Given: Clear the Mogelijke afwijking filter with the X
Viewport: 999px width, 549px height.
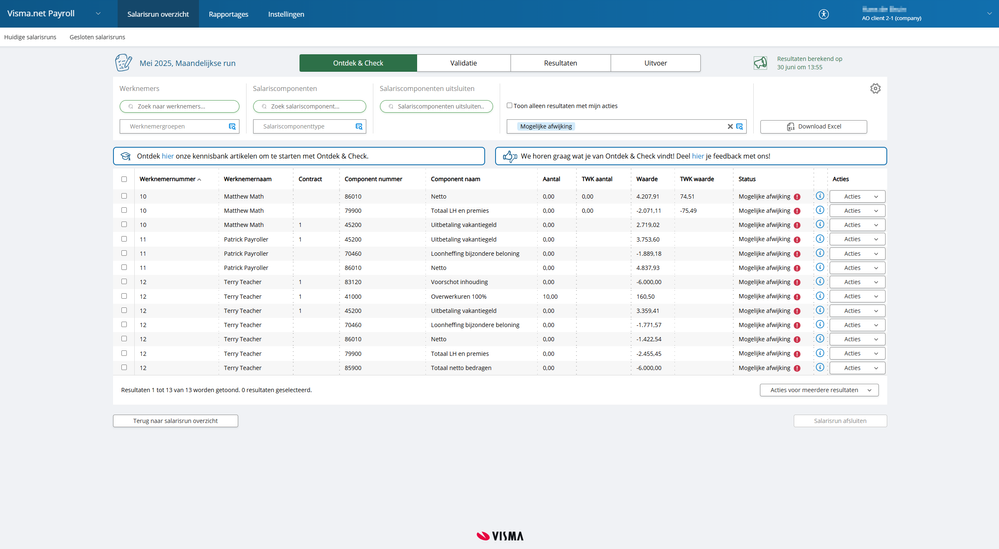Looking at the screenshot, I should pyautogui.click(x=730, y=127).
